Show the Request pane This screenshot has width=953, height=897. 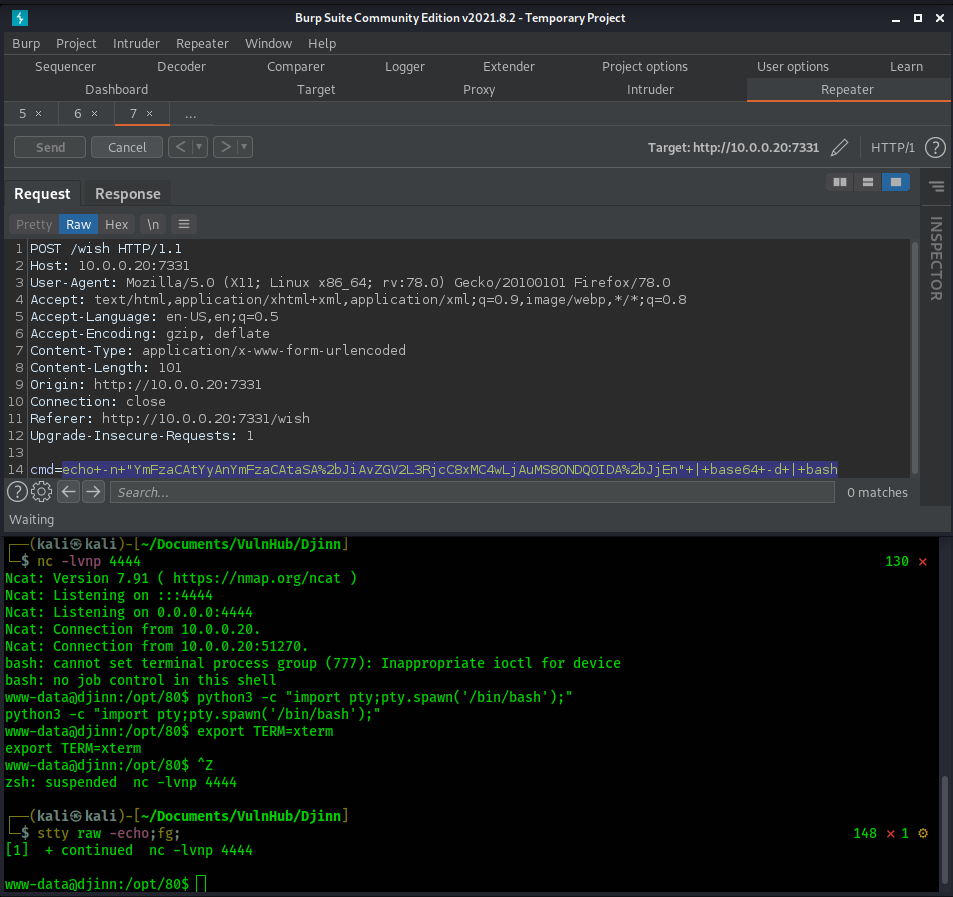click(x=42, y=194)
